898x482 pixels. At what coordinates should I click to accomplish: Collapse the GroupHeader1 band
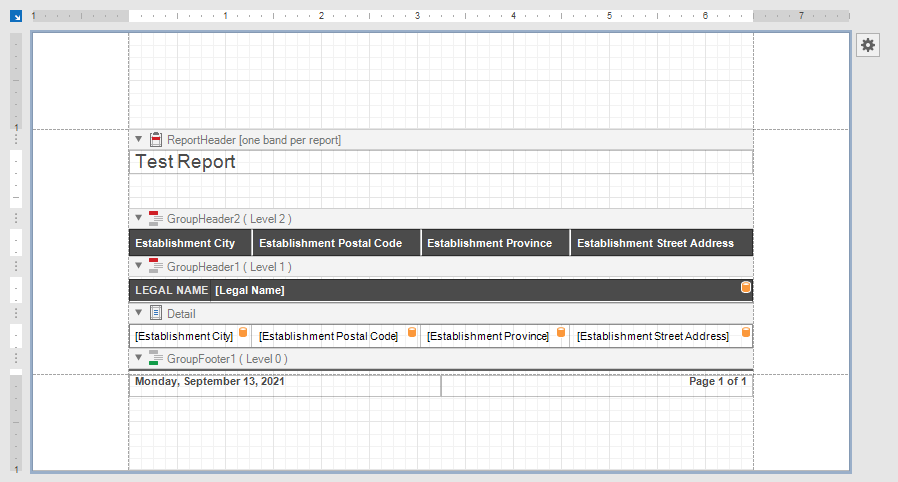(x=139, y=266)
